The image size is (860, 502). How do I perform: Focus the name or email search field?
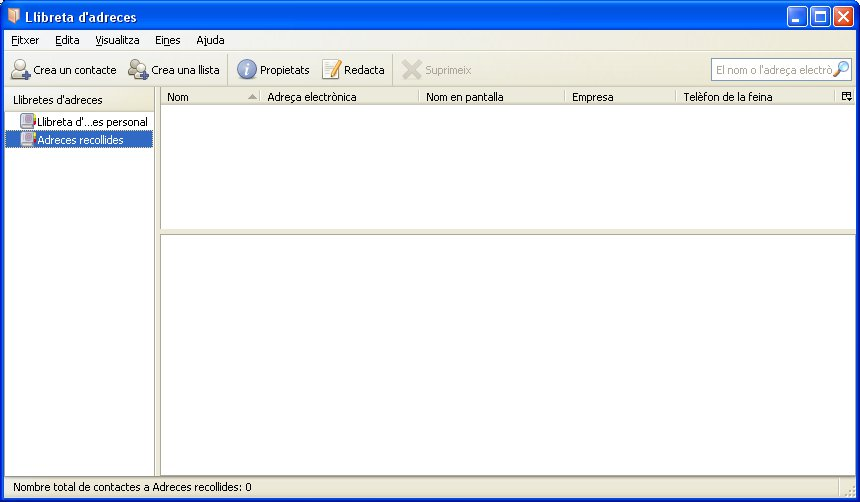tap(772, 70)
